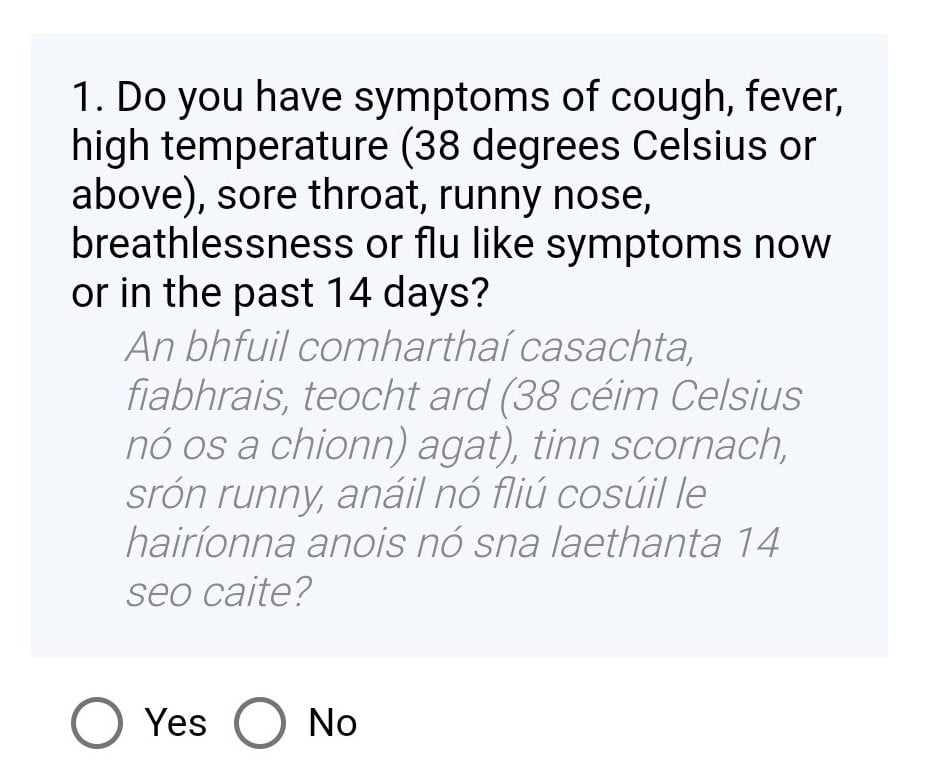Click the words 'past 14 days?'
The width and height of the screenshot is (934, 784).
[x=361, y=293]
